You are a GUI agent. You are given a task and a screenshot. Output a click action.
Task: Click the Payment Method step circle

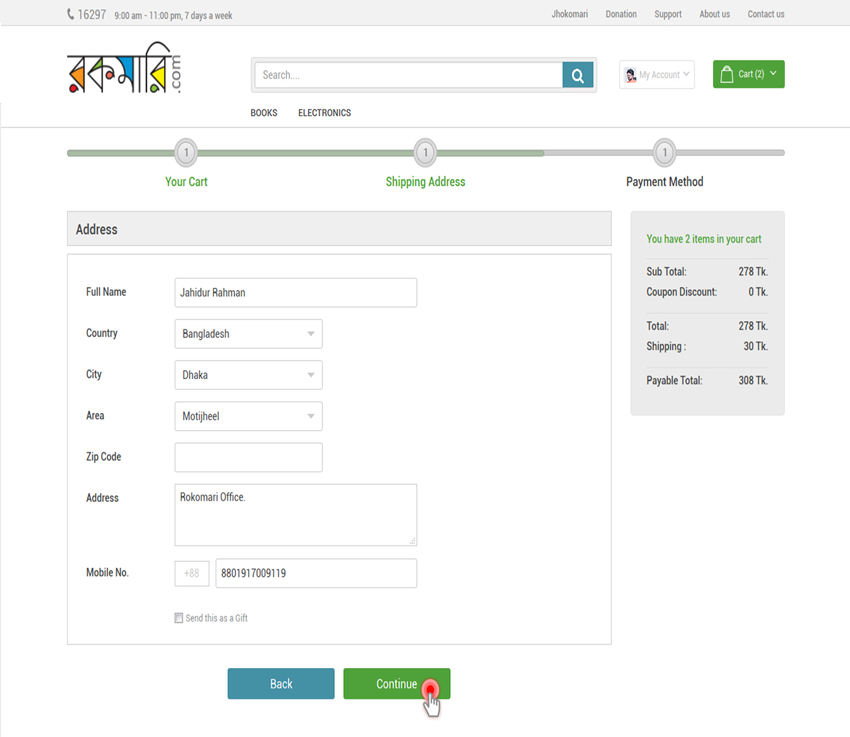pos(664,153)
